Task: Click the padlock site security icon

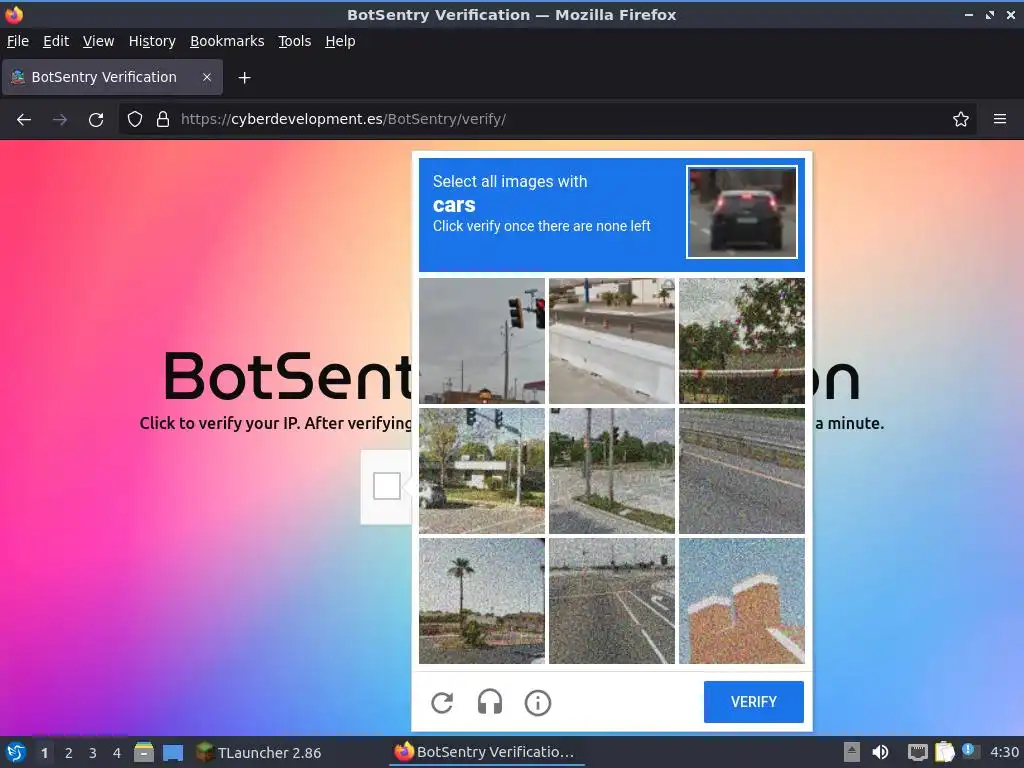Action: (163, 120)
